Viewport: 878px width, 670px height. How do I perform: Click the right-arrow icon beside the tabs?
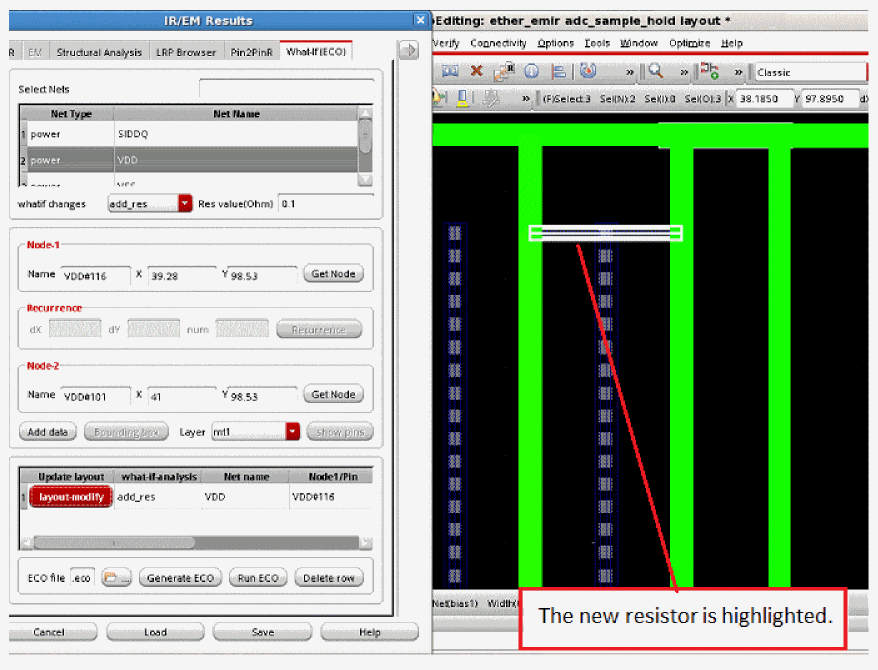click(408, 50)
